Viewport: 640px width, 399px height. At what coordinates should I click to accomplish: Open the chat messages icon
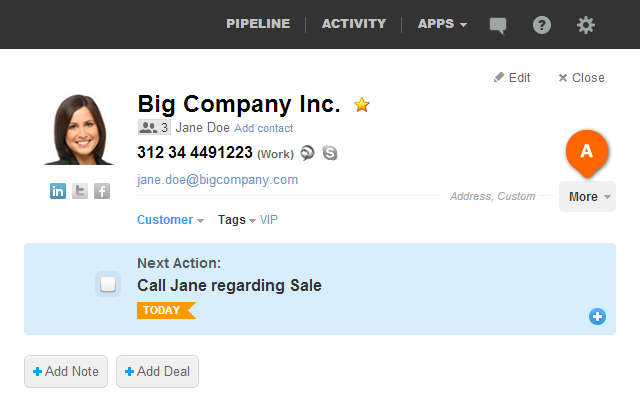(x=498, y=26)
